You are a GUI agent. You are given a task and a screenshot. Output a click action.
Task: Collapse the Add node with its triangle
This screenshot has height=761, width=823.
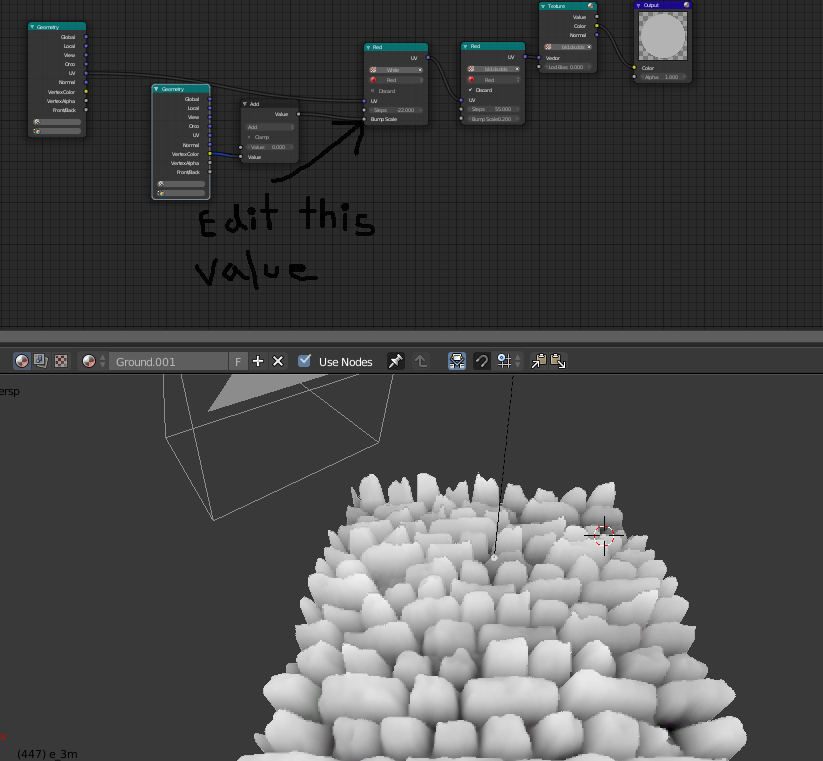pyautogui.click(x=245, y=104)
